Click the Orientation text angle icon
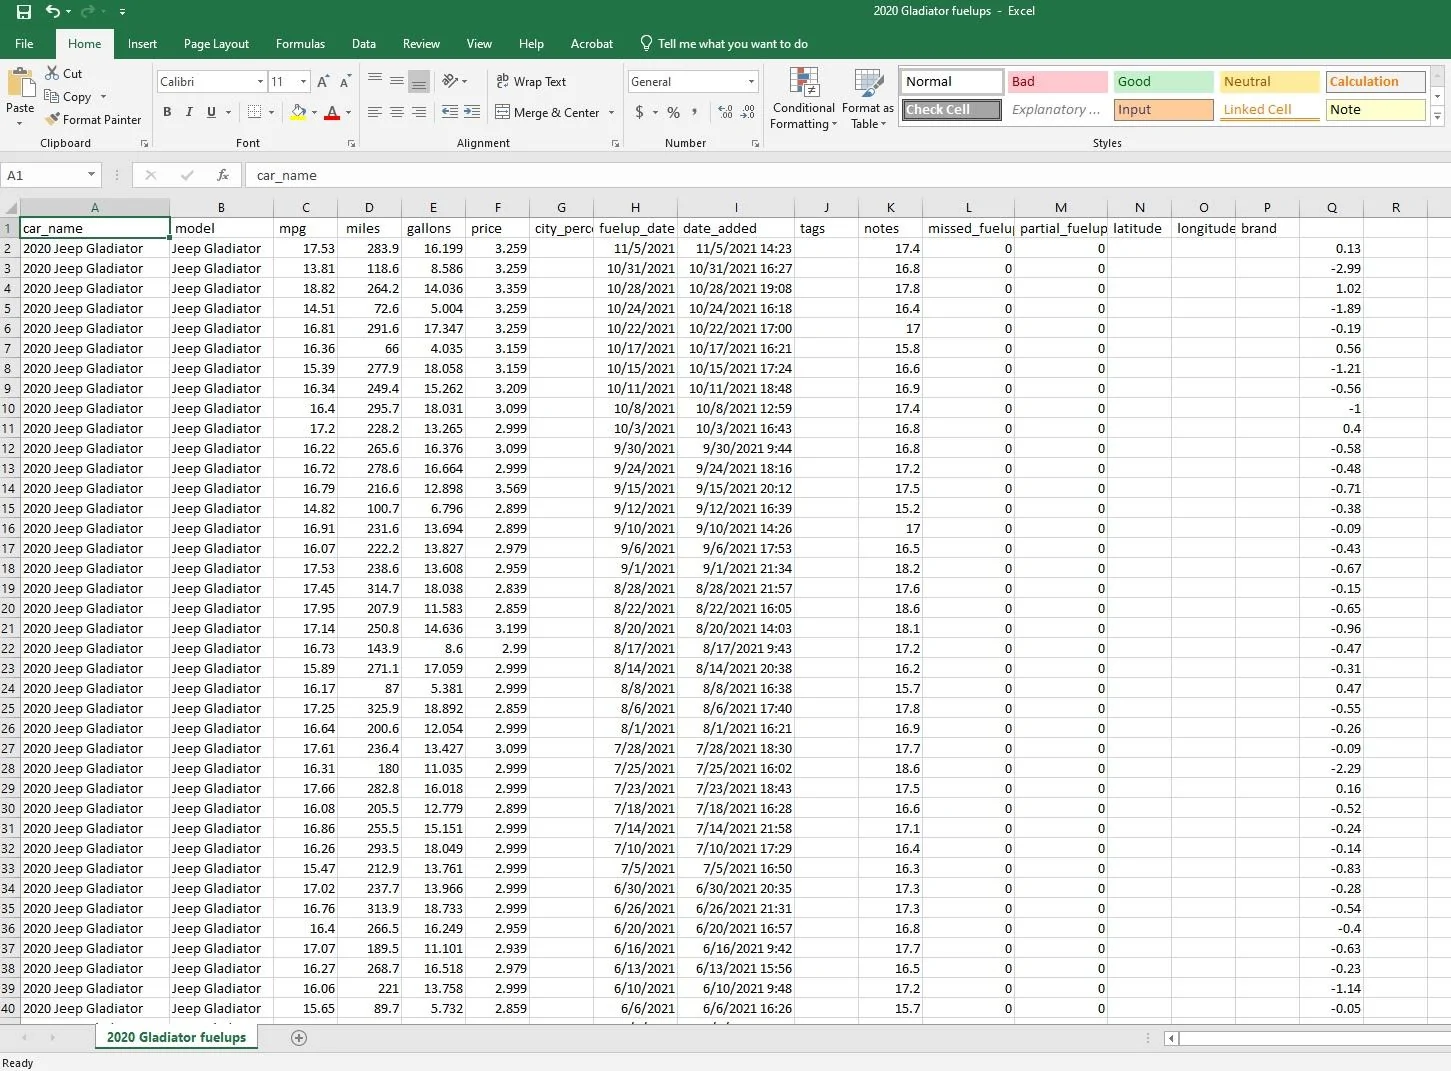1451x1071 pixels. [451, 81]
